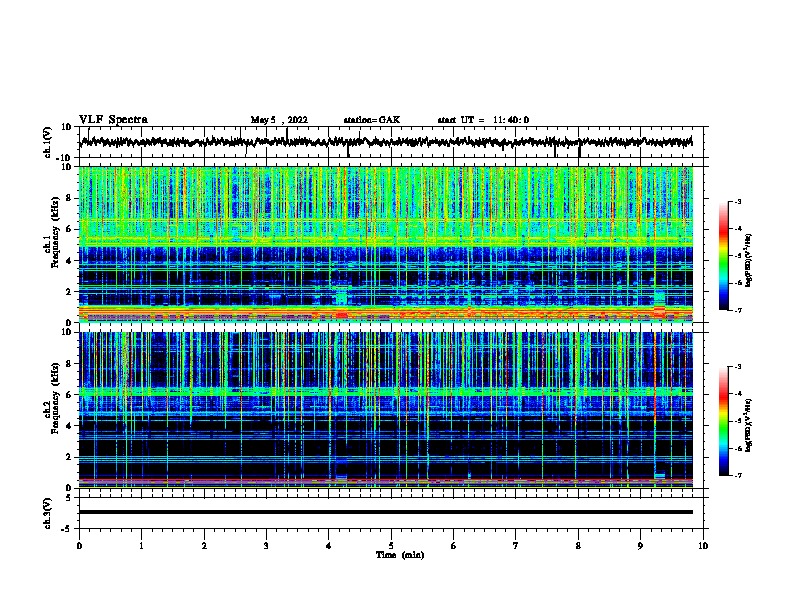Click time axis tick label "5"
This screenshot has height=612, width=792.
tap(391, 546)
